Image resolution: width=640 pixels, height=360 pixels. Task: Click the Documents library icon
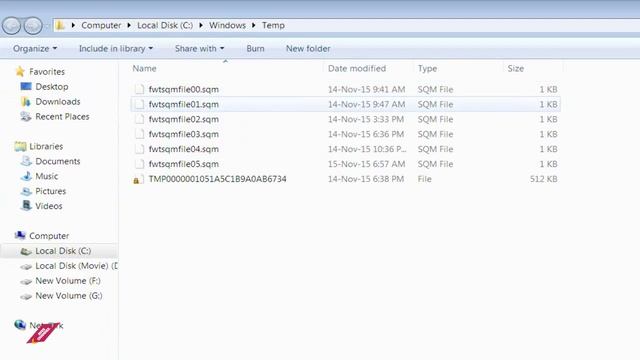(x=26, y=161)
